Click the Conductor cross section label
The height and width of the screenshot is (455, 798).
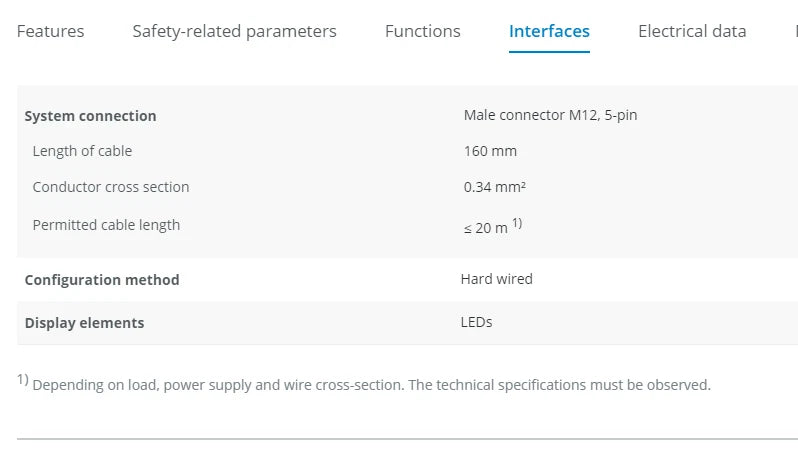click(111, 187)
